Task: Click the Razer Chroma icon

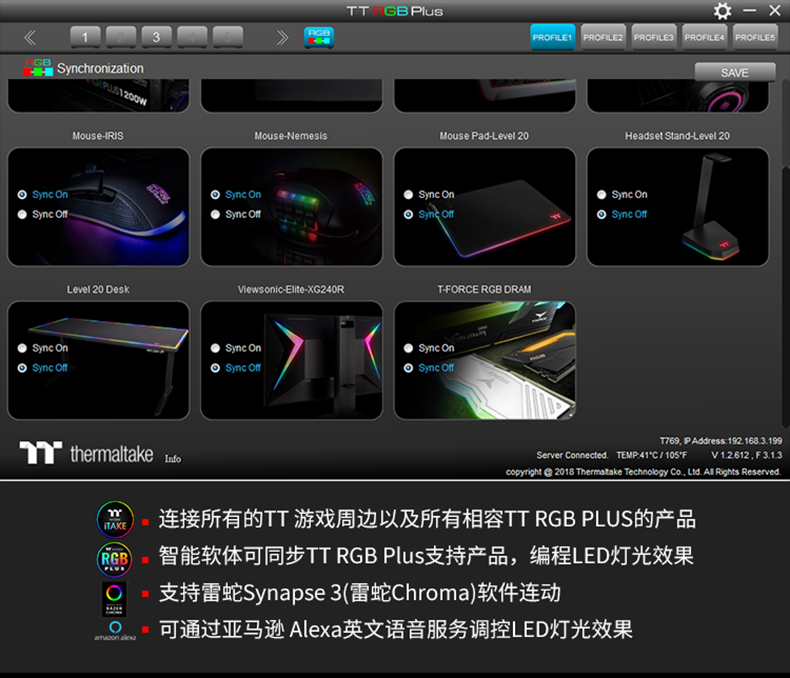Action: point(114,598)
